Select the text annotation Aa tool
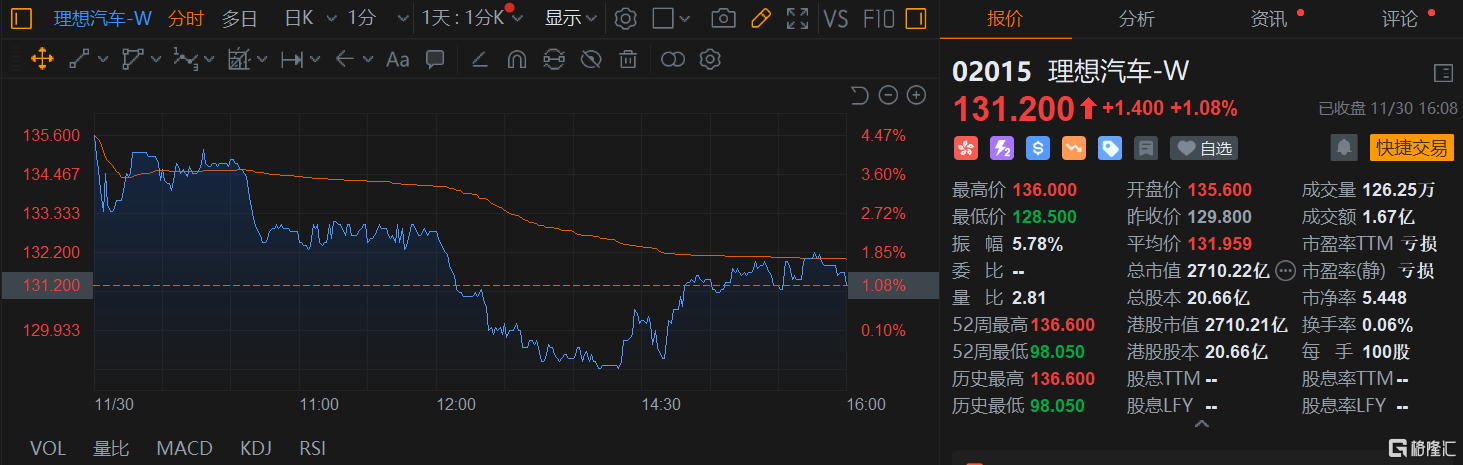Image resolution: width=1463 pixels, height=465 pixels. click(x=397, y=60)
